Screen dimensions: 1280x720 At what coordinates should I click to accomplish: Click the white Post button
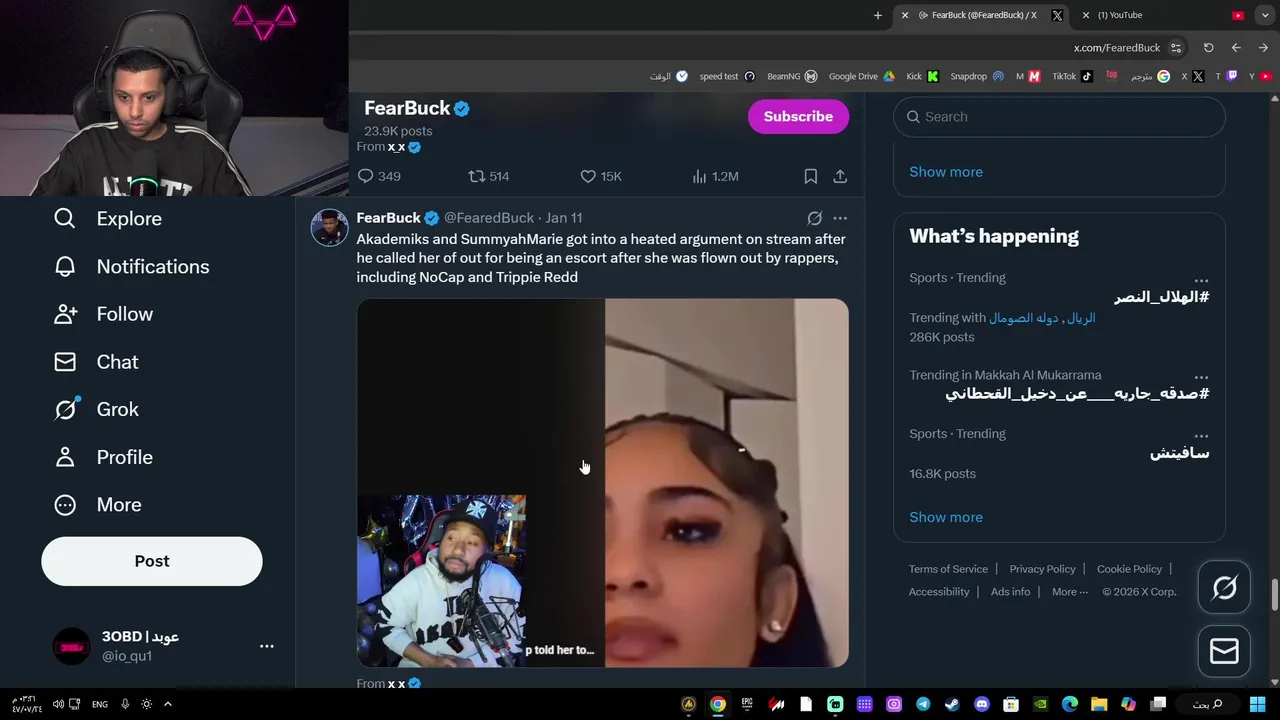[x=152, y=561]
